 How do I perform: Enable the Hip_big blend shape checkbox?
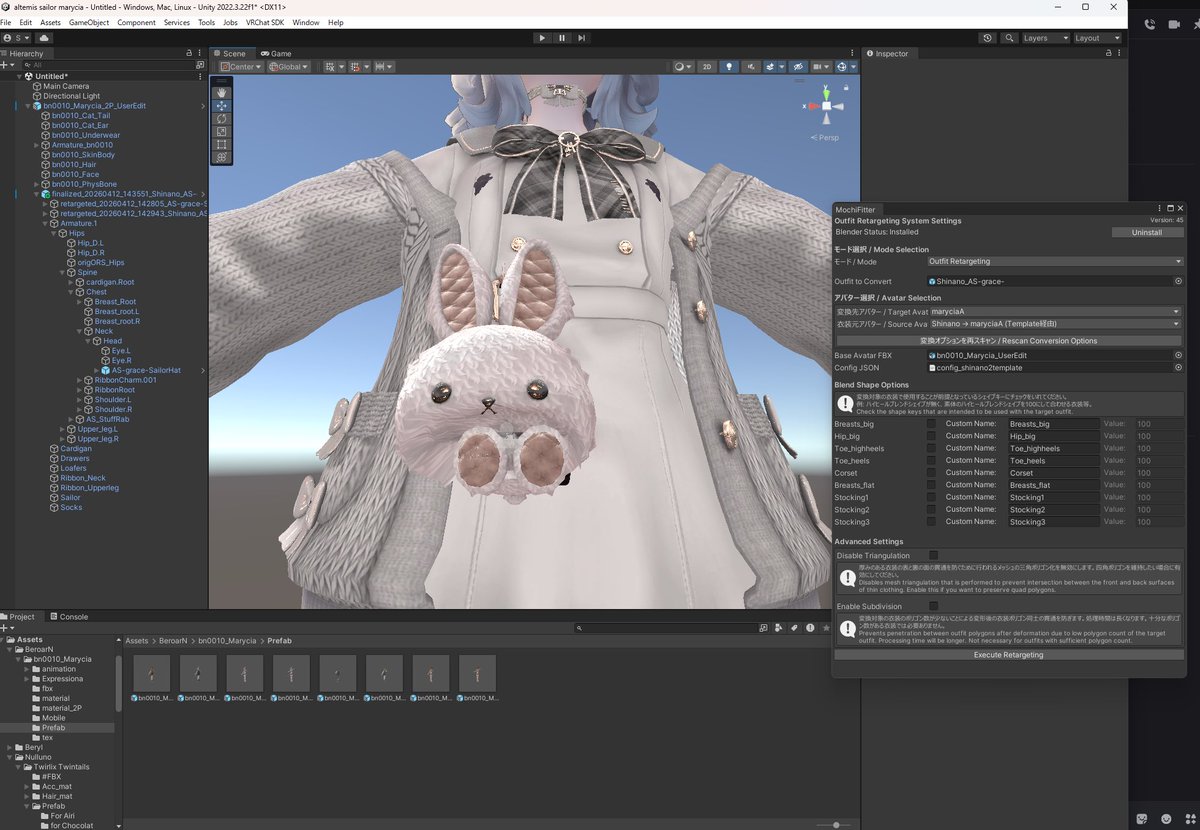point(931,436)
